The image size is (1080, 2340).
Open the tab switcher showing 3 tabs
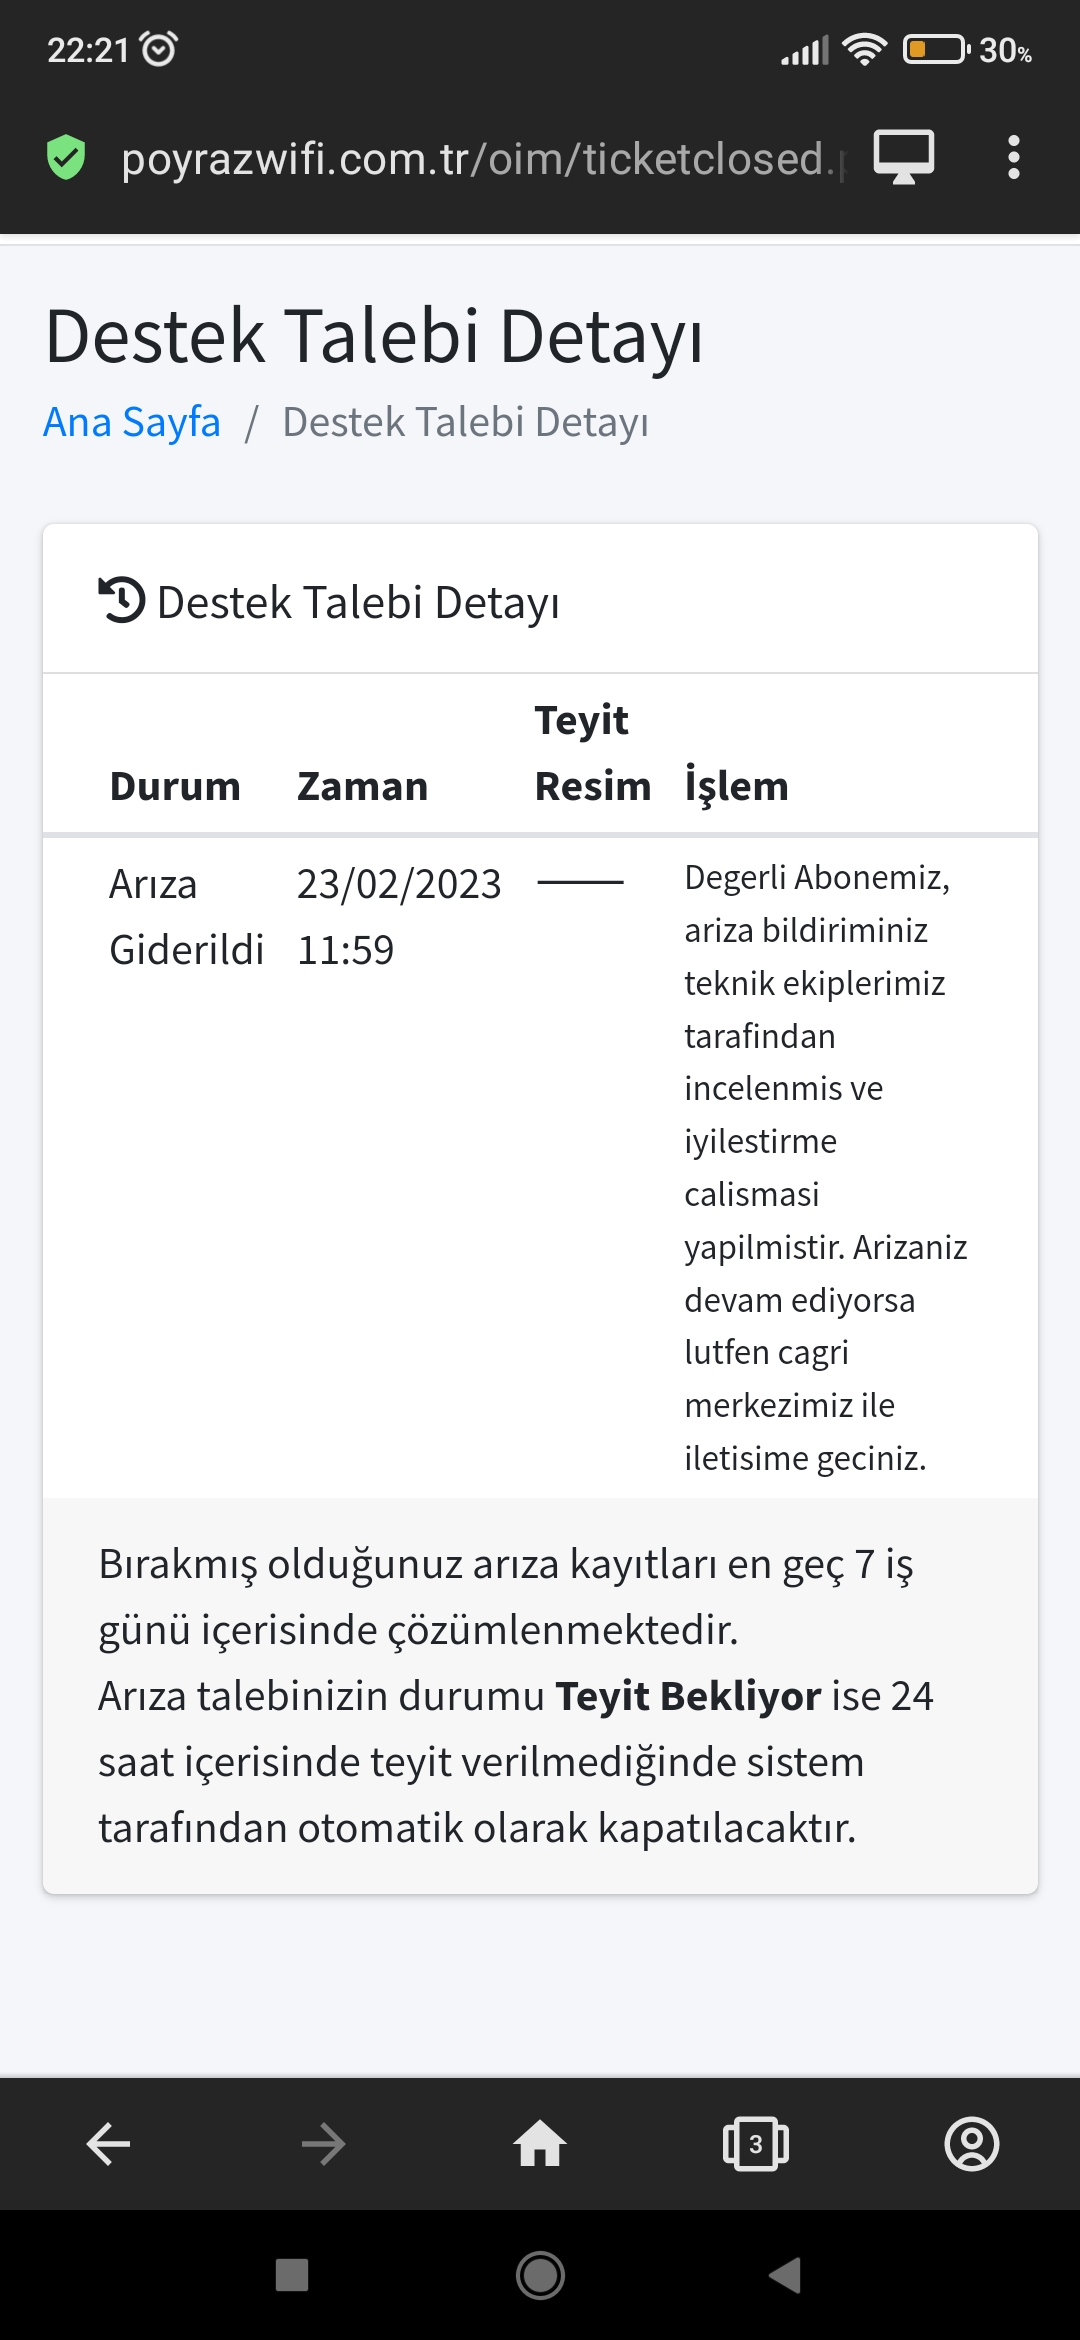tap(756, 2144)
